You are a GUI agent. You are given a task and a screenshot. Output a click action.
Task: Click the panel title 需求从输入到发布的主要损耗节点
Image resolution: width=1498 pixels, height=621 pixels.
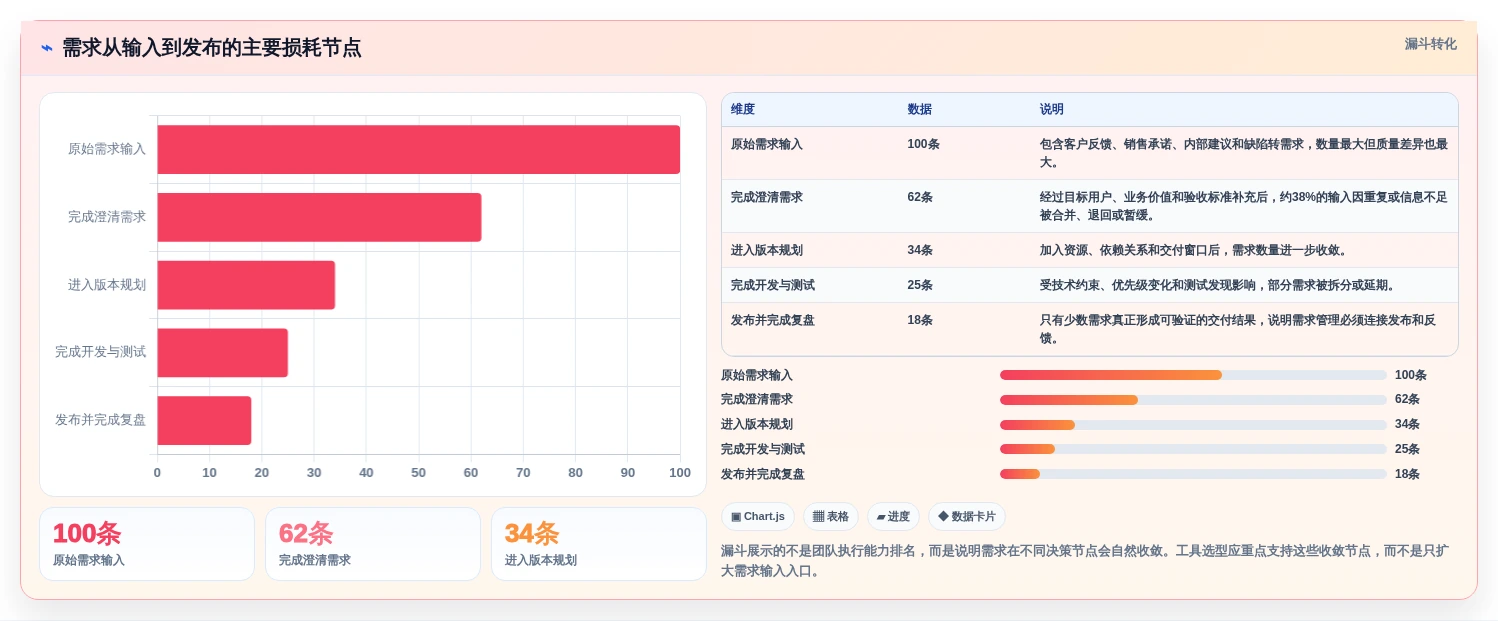(212, 48)
